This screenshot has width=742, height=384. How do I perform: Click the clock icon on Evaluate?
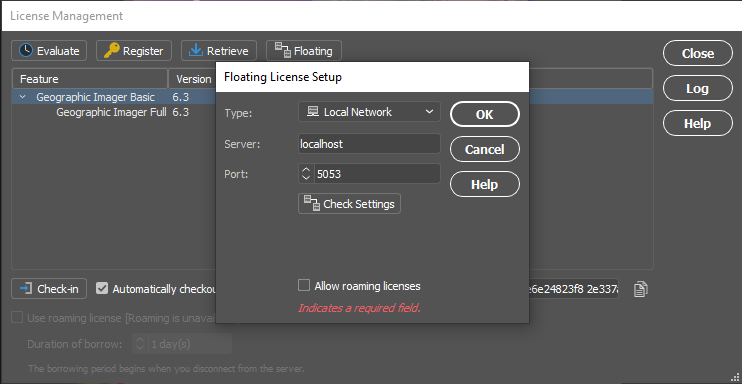(x=26, y=50)
